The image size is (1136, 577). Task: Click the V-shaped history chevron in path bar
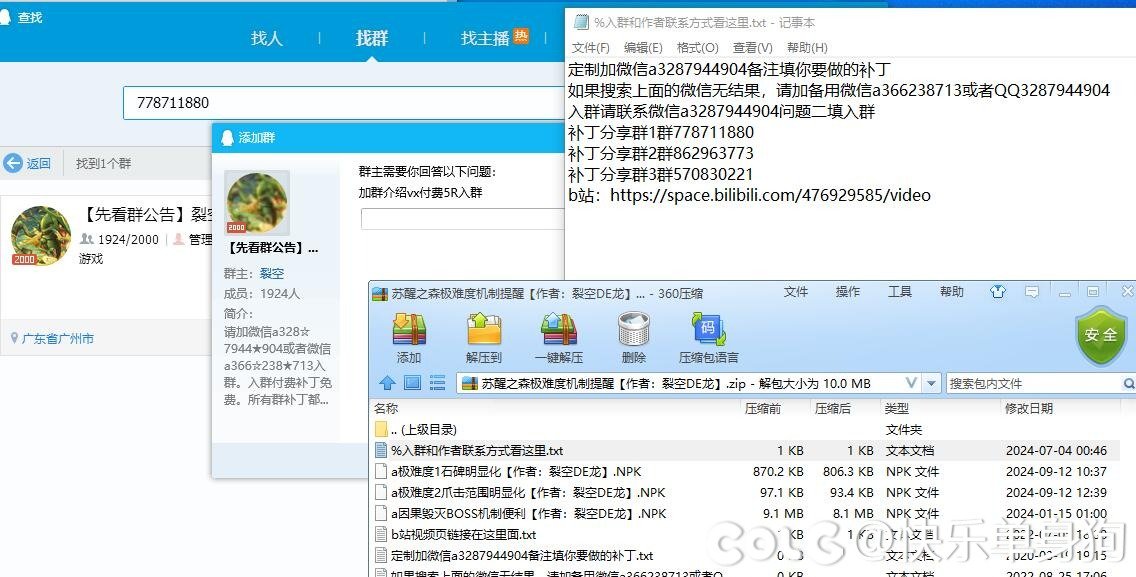pyautogui.click(x=911, y=383)
